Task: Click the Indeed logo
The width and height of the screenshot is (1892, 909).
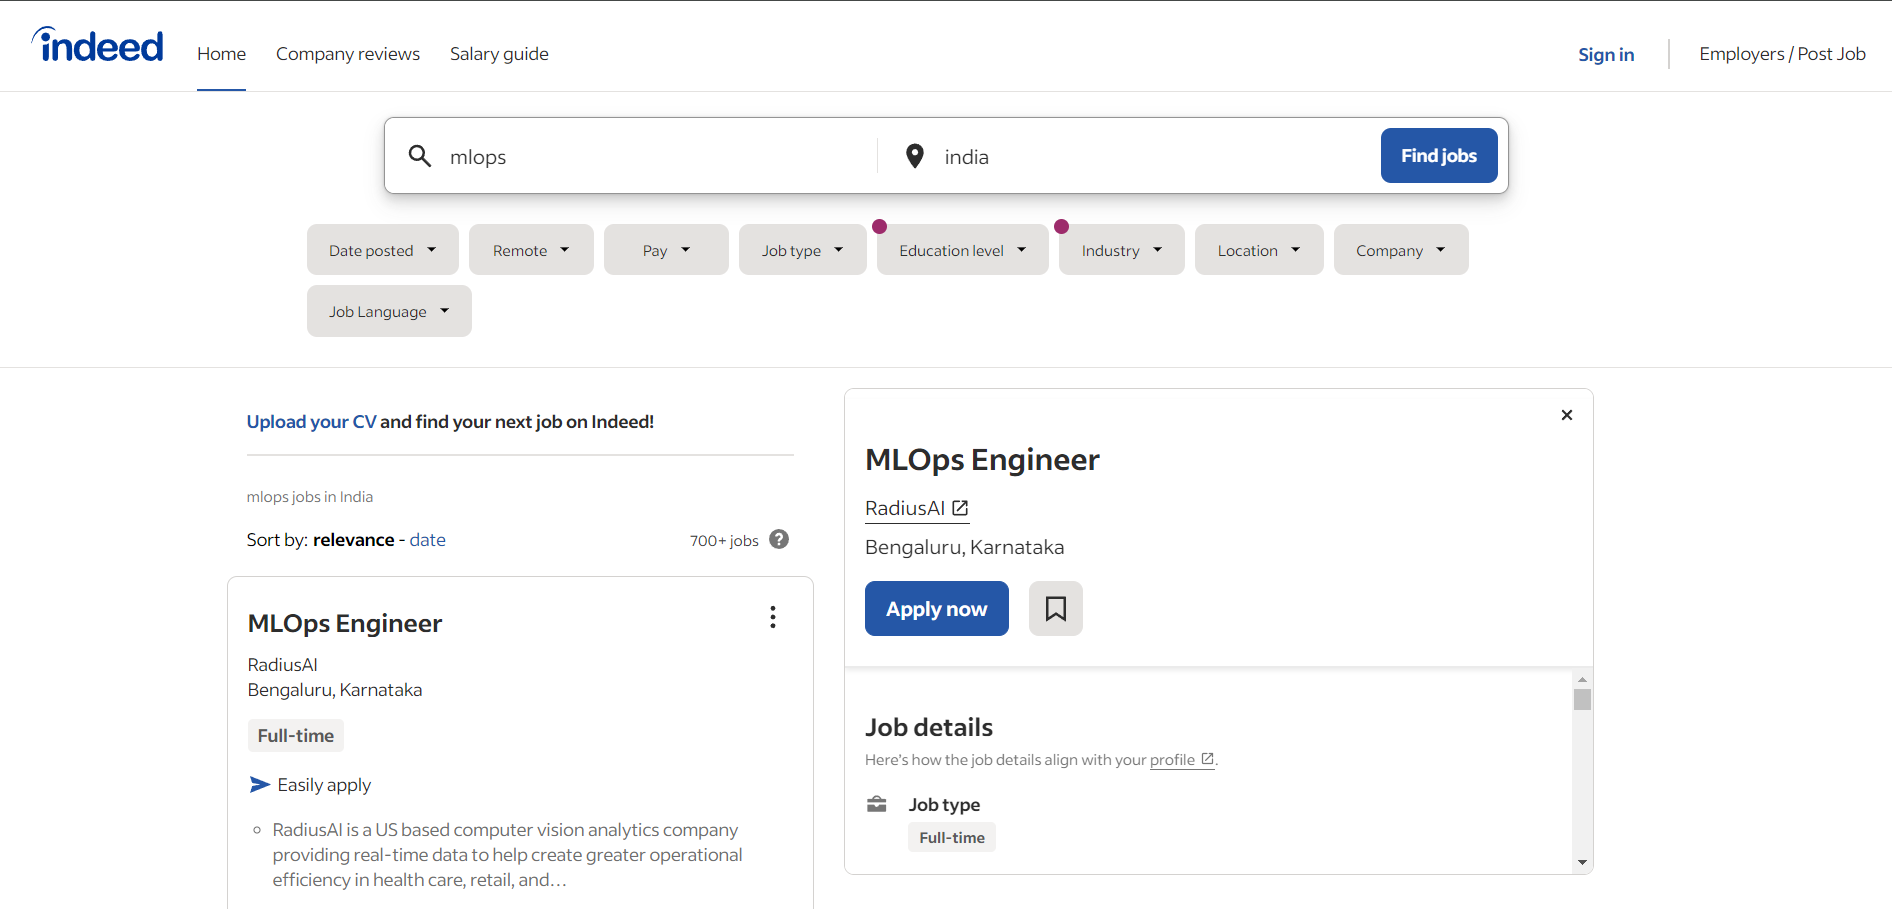Action: pos(97,45)
